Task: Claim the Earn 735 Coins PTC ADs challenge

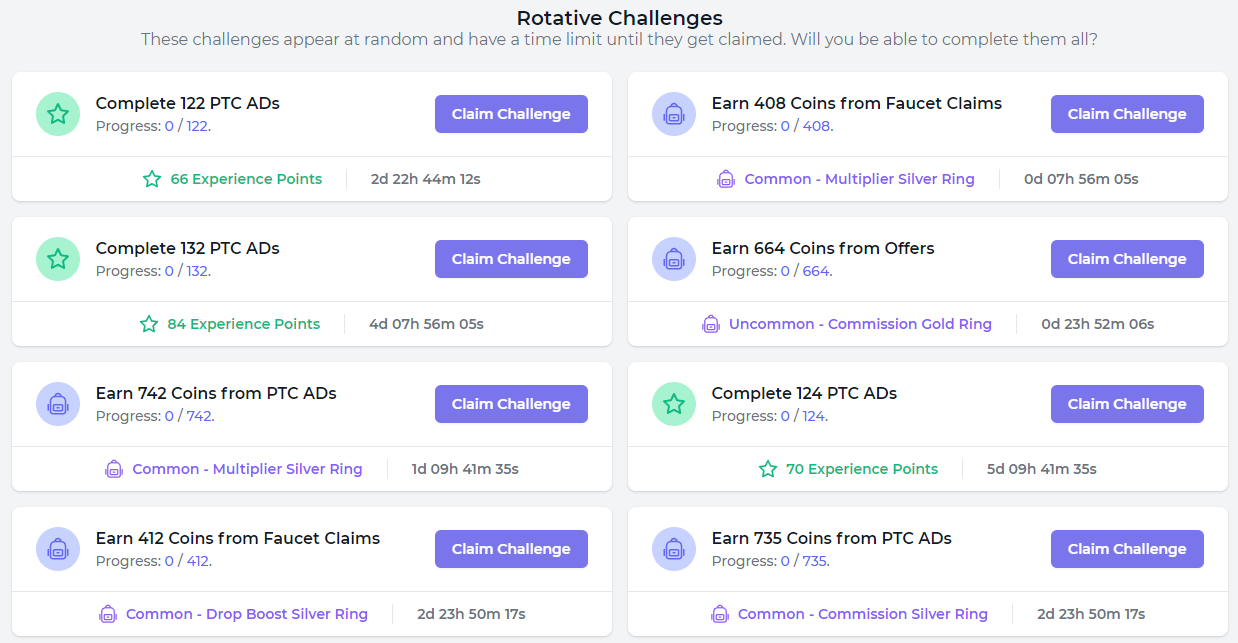Action: [1127, 549]
